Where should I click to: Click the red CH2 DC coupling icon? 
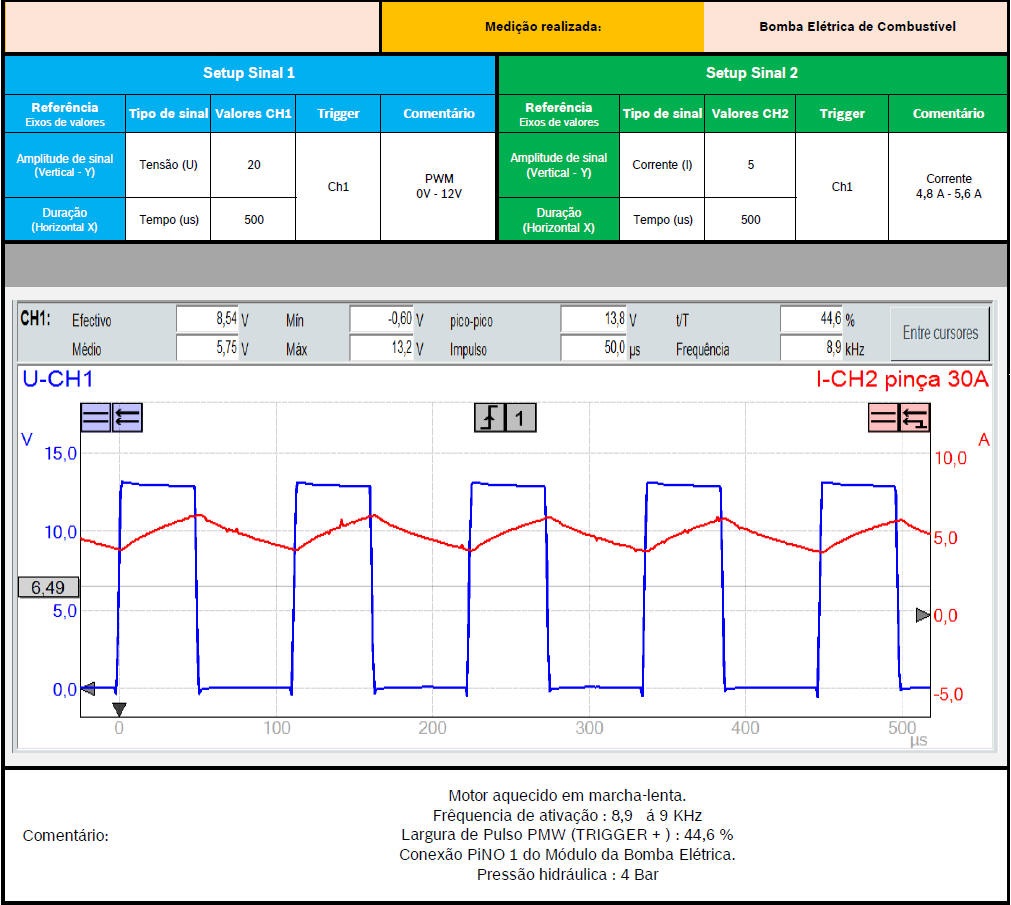884,418
